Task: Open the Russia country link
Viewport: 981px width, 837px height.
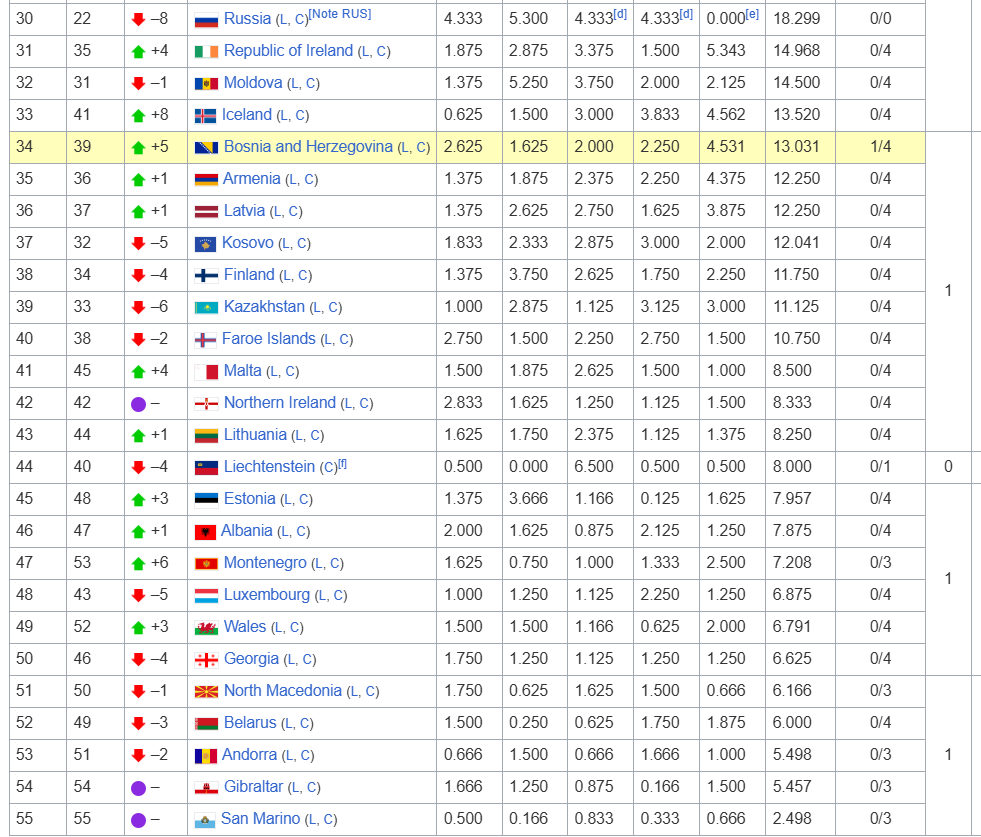Action: point(247,19)
